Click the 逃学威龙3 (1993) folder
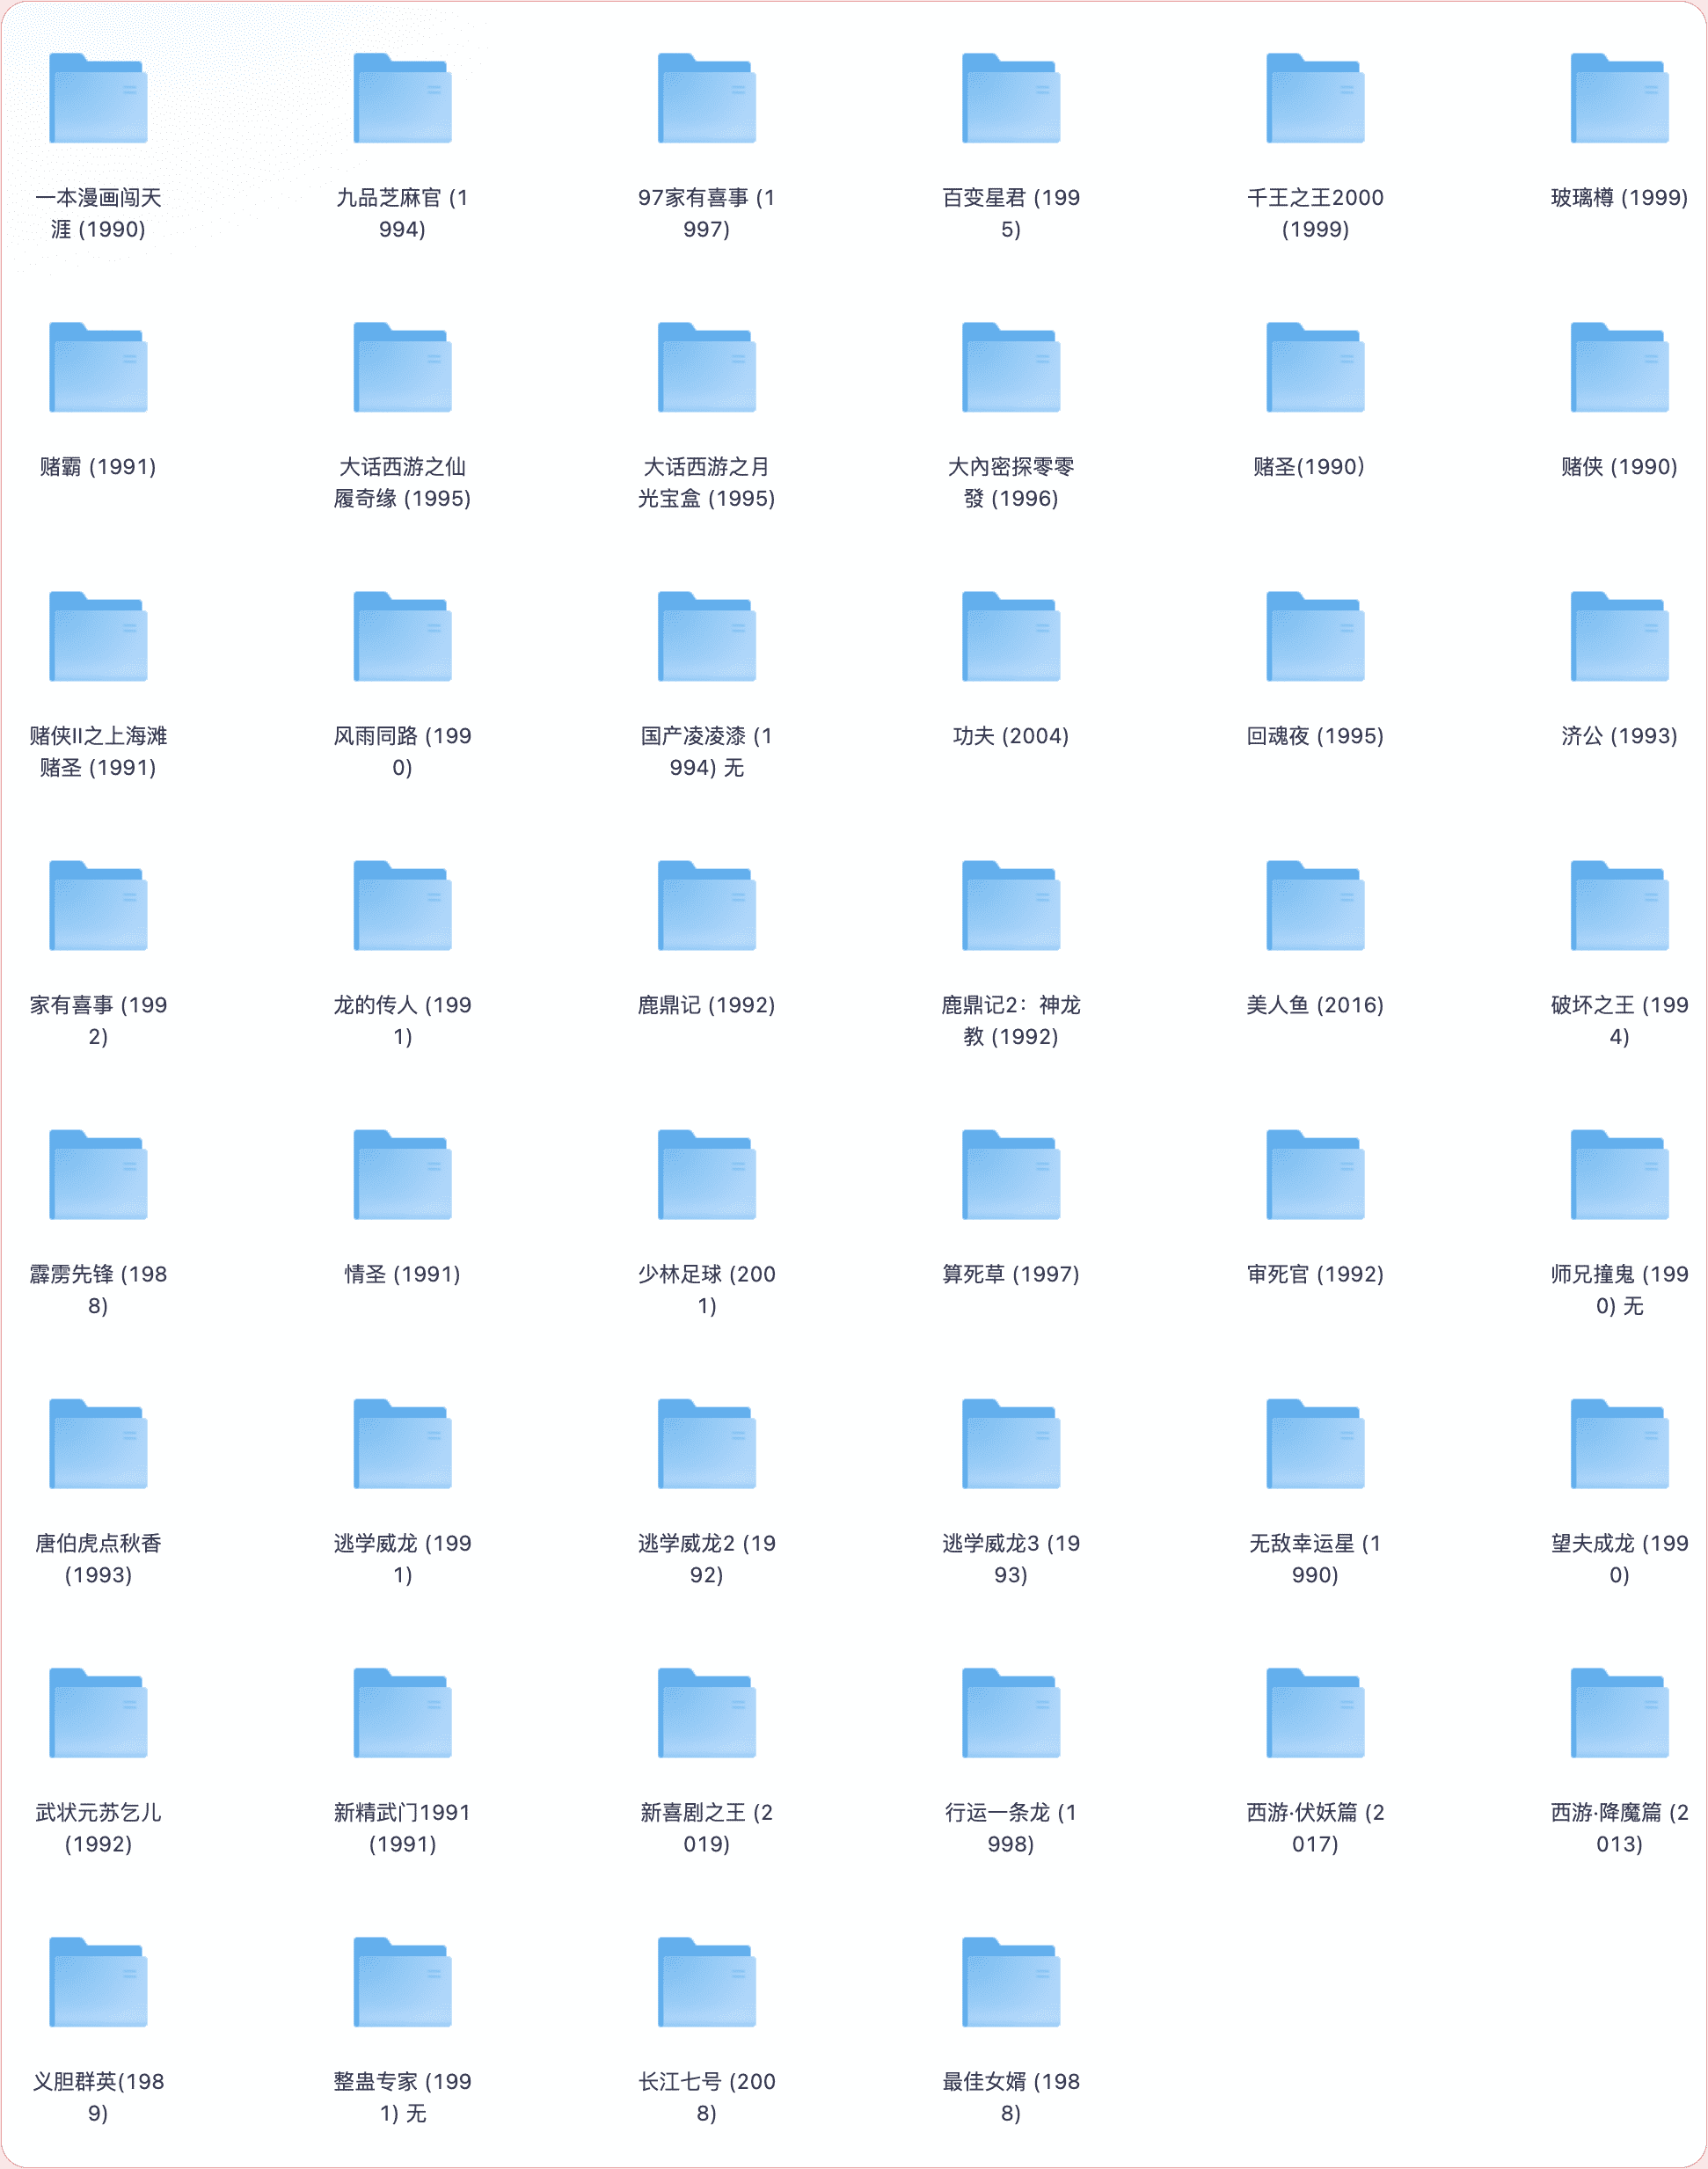The width and height of the screenshot is (1708, 2169). tap(1011, 1443)
